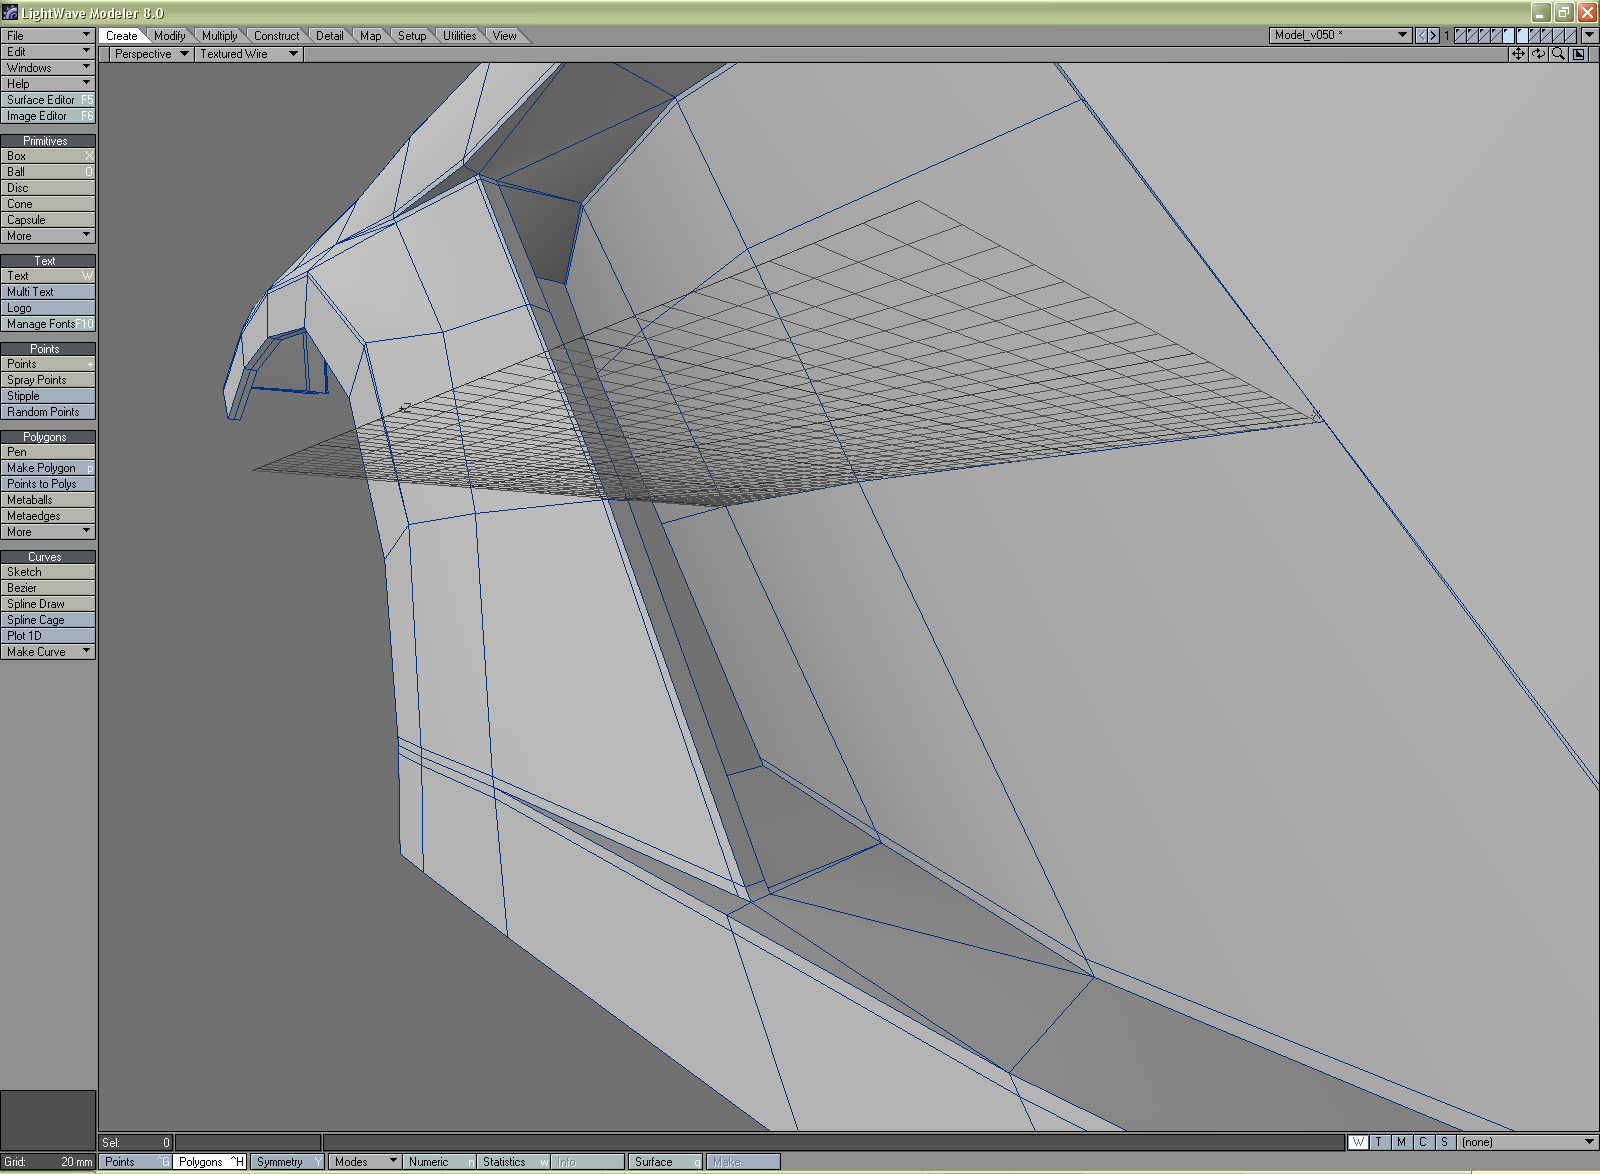Open the Statistics panel
This screenshot has height=1174, width=1600.
(514, 1162)
